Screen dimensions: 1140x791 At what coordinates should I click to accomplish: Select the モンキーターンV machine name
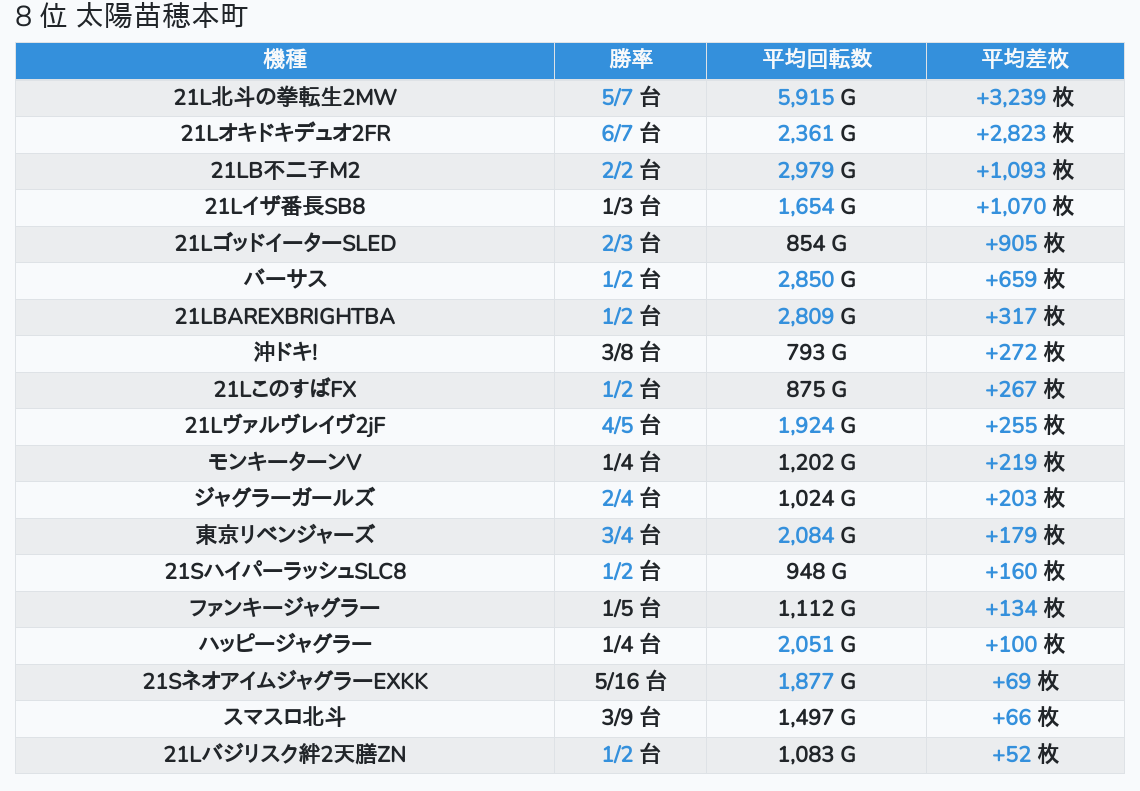pyautogui.click(x=285, y=462)
